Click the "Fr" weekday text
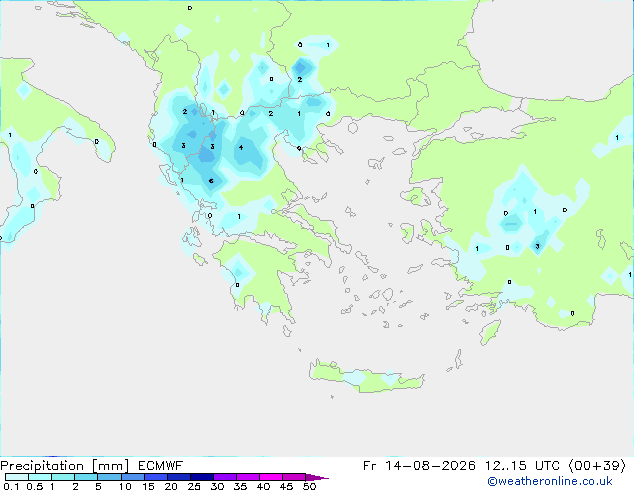This screenshot has height=490, width=634. (x=370, y=466)
